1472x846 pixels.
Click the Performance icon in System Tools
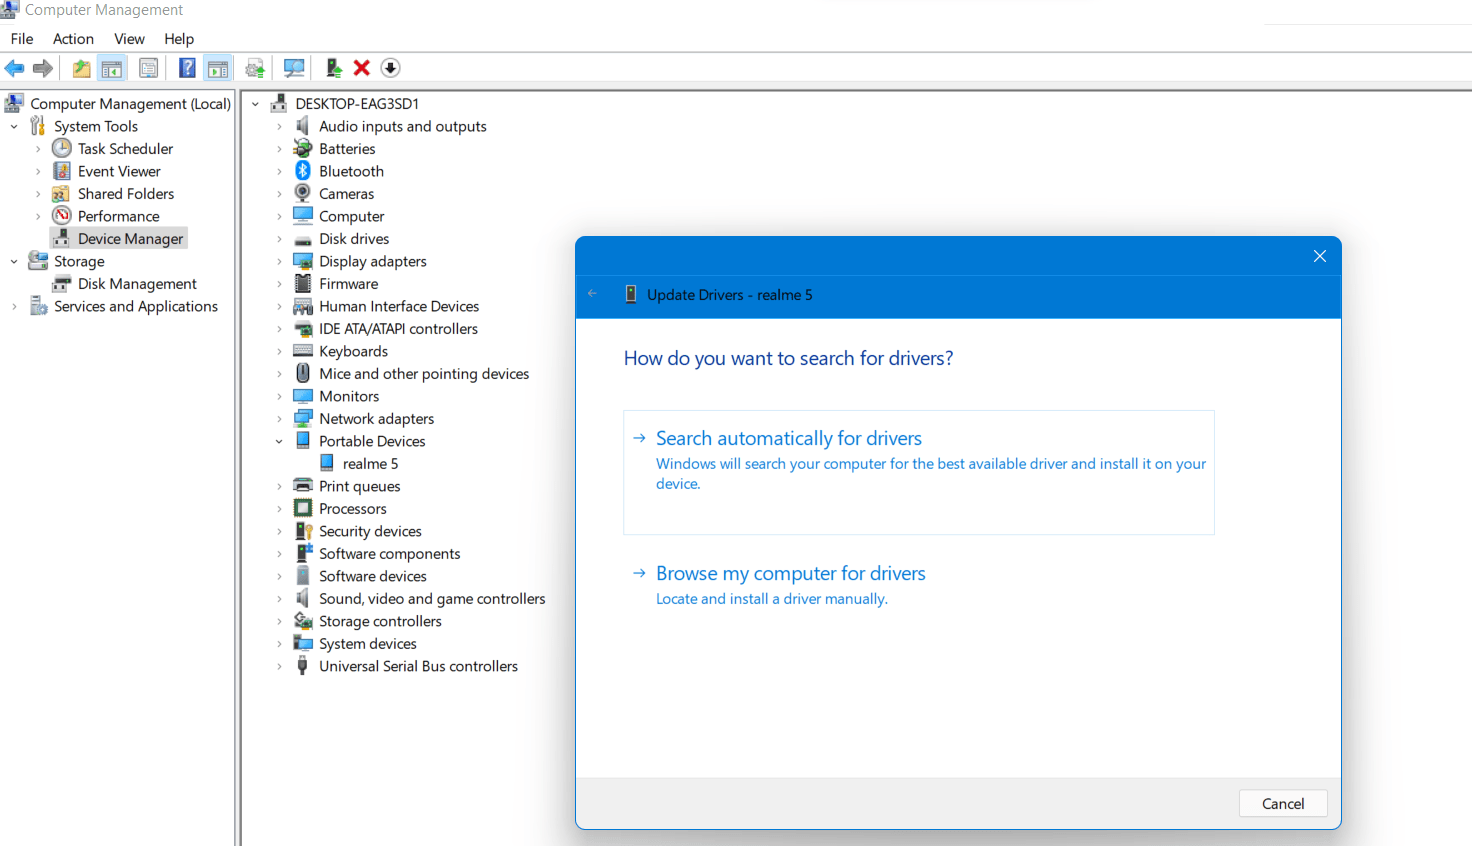62,216
